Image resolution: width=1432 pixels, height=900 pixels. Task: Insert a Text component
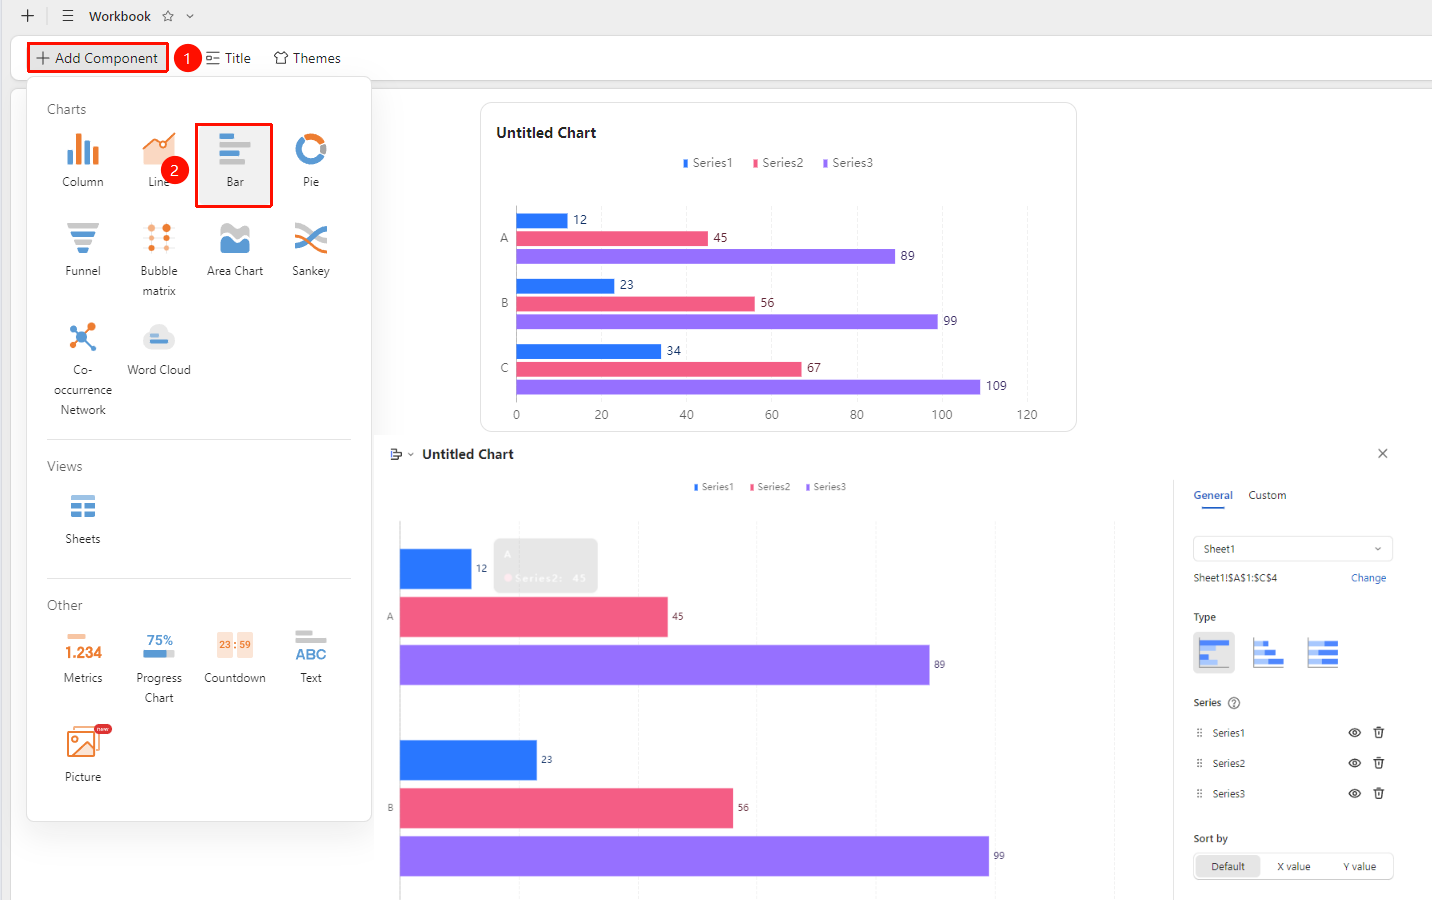point(311,656)
